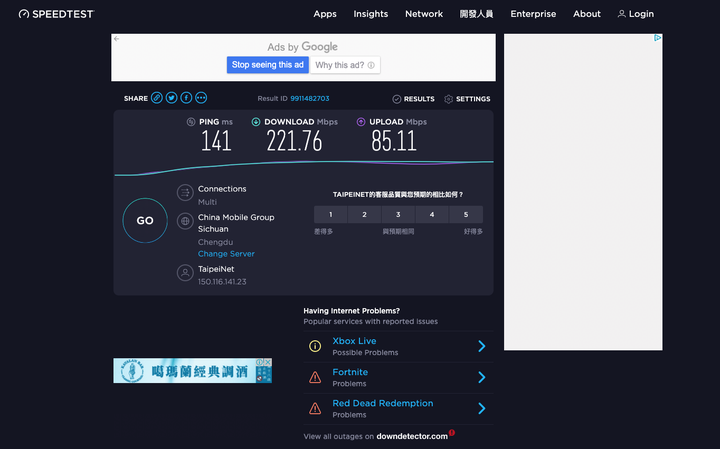The height and width of the screenshot is (449, 720).
Task: Open Xbox Live outage link
Action: [x=354, y=341]
